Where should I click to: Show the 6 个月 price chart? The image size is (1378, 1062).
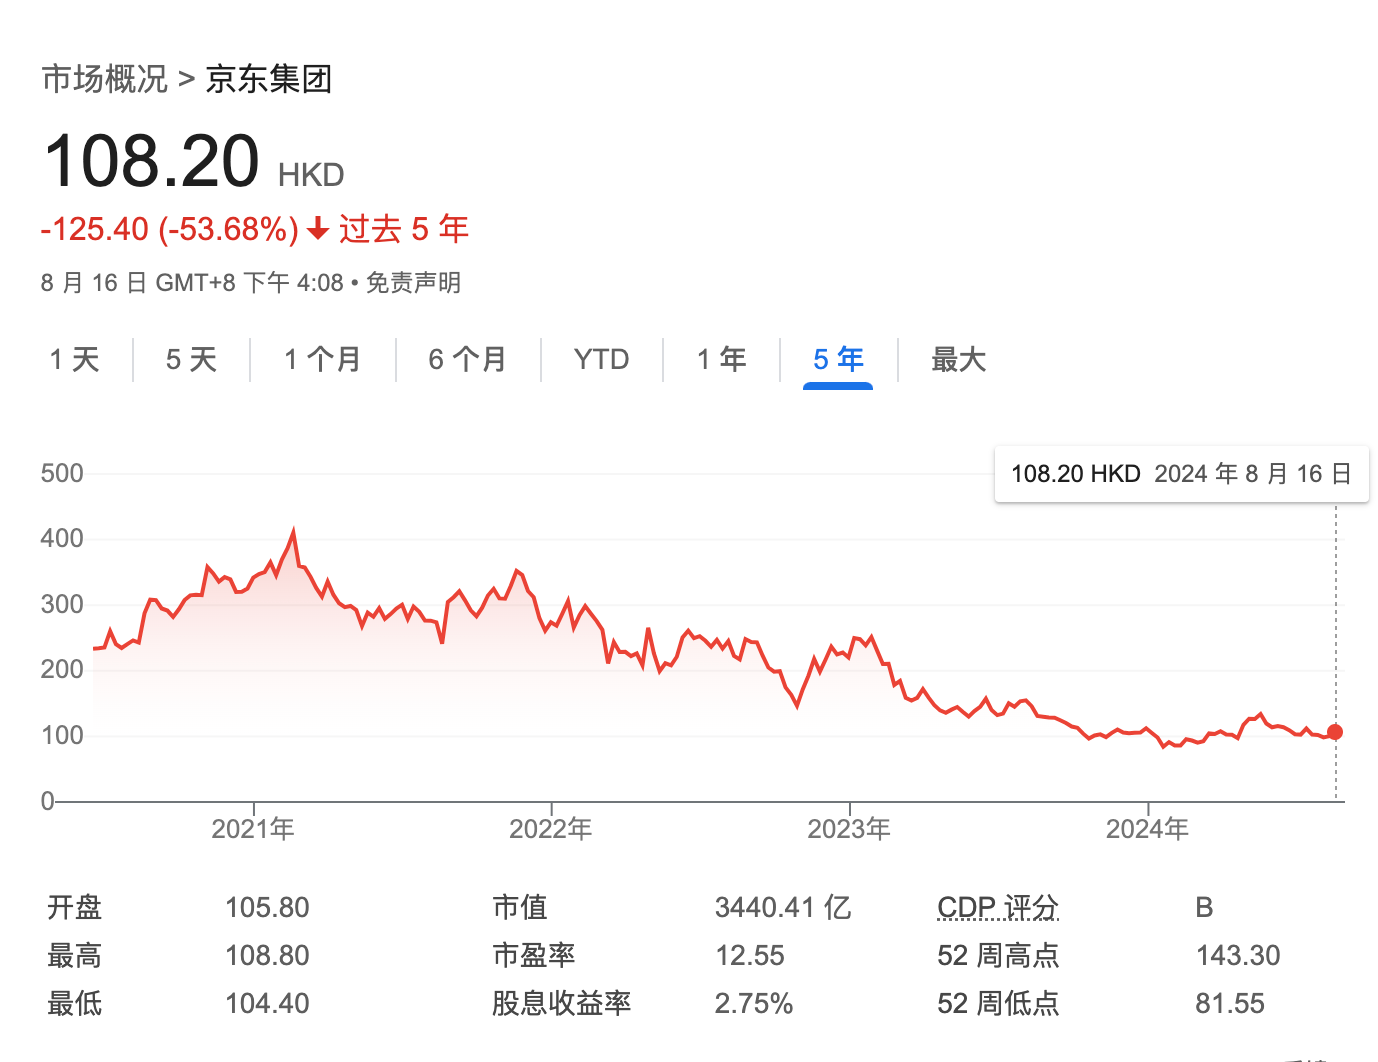point(467,359)
